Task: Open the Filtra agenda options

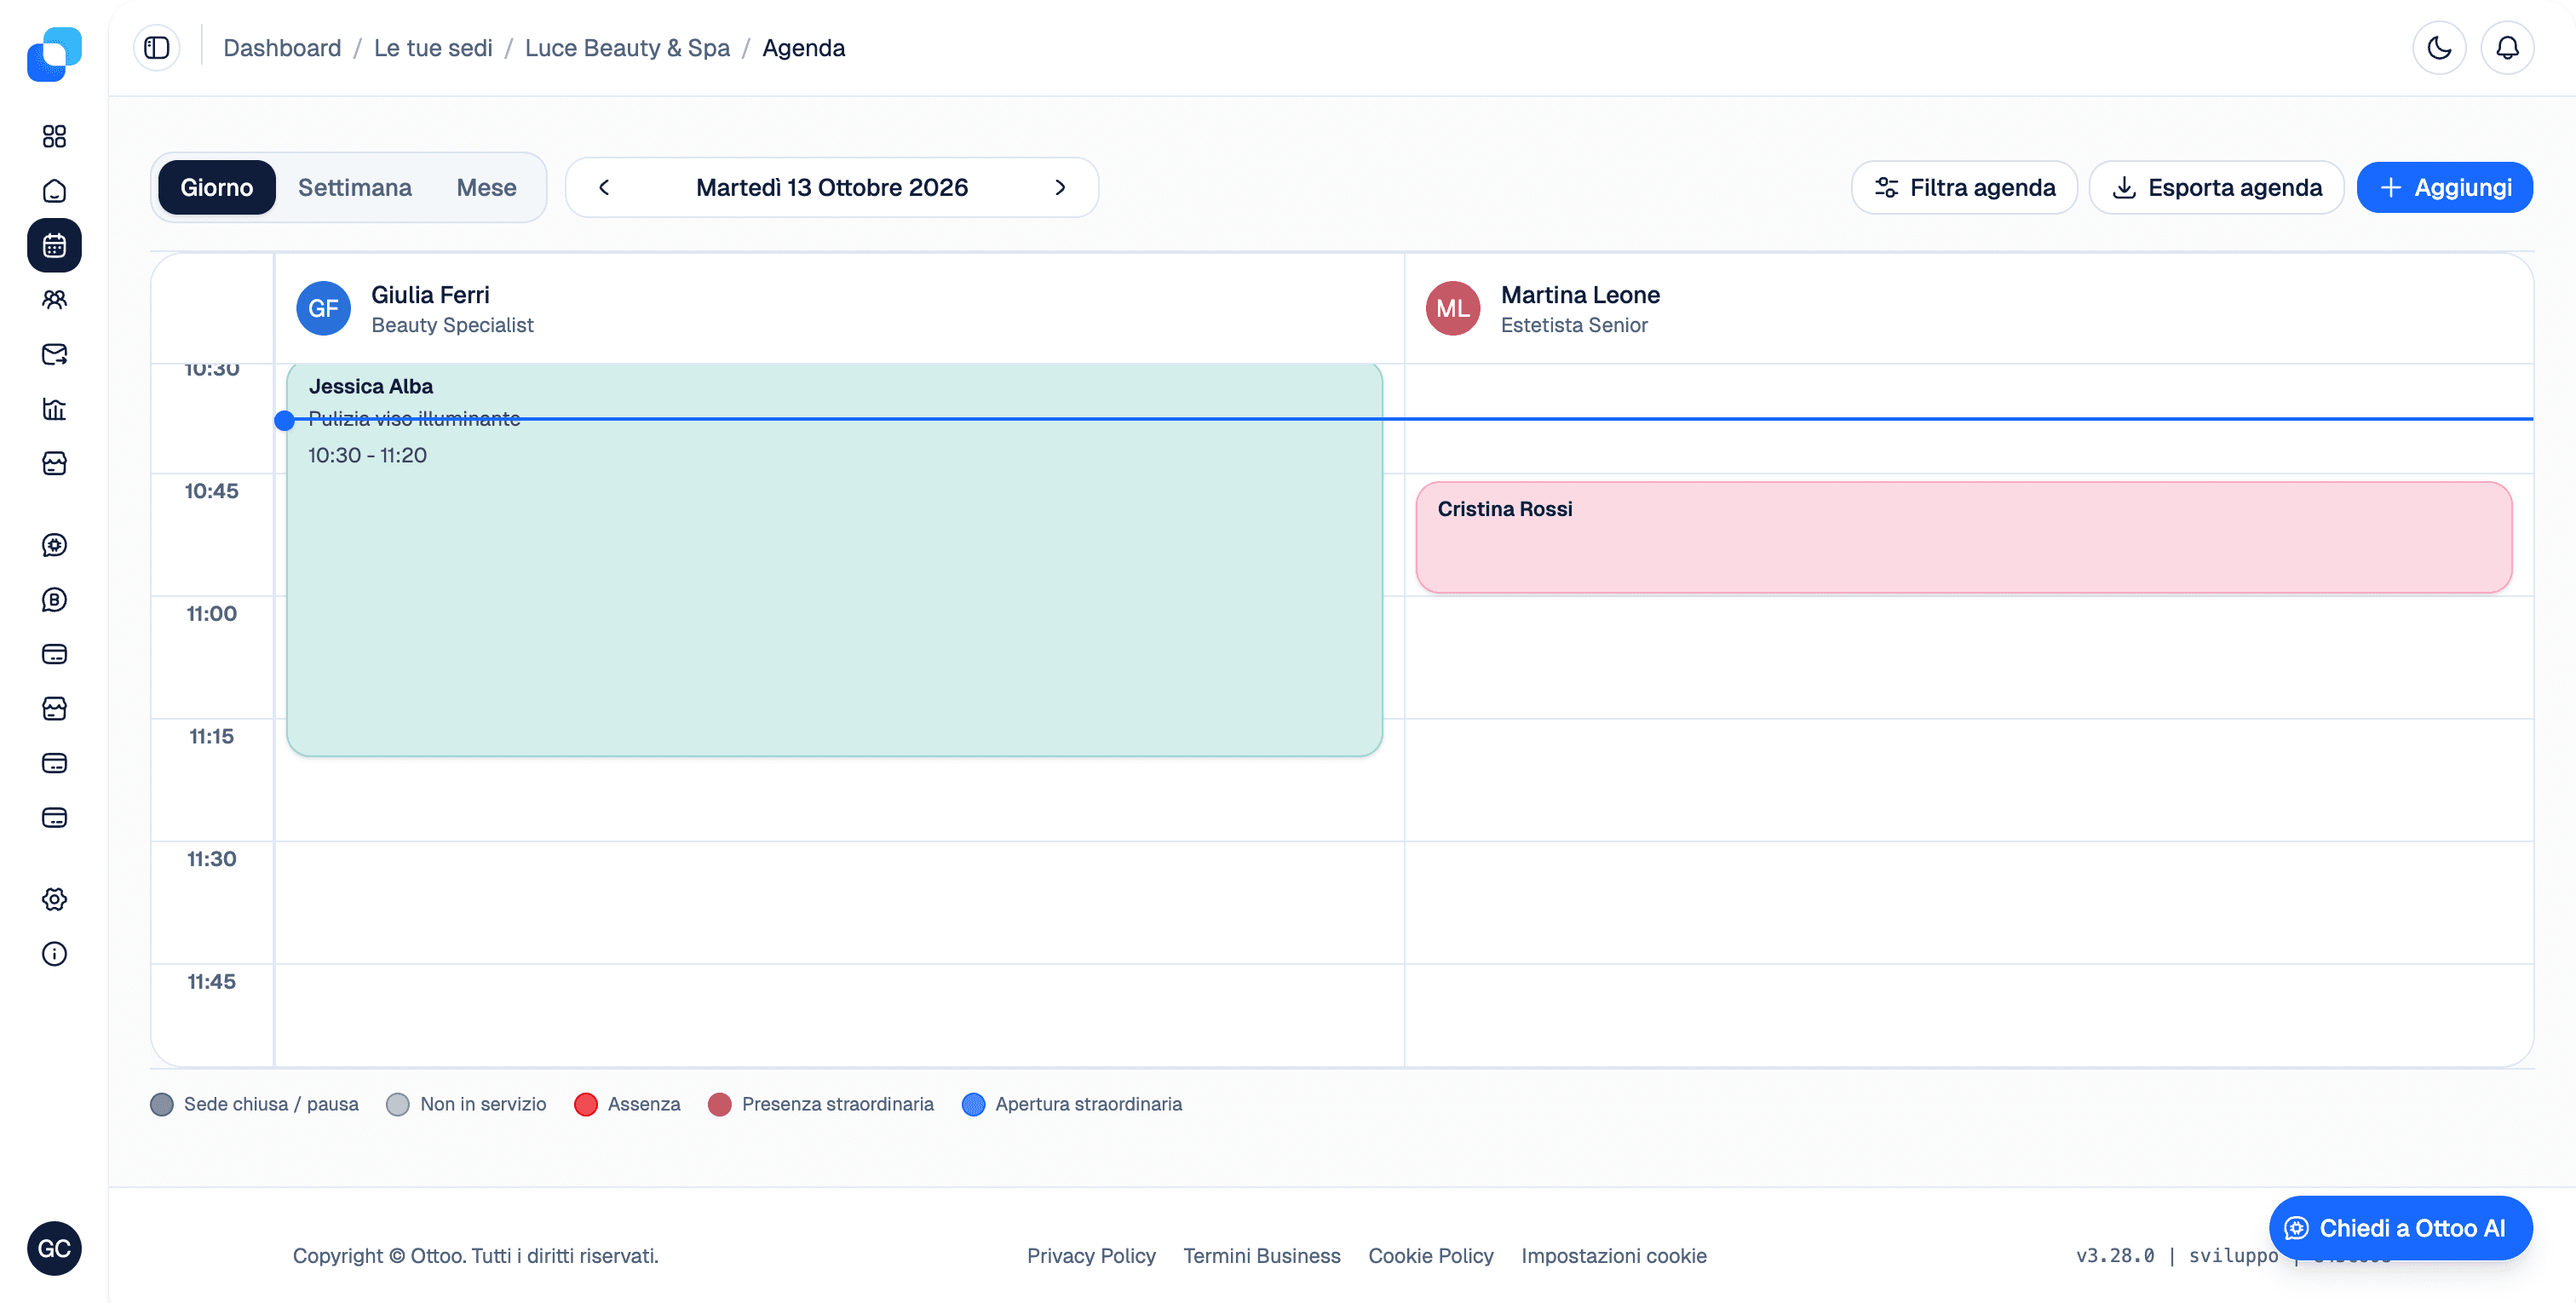Action: 1964,188
